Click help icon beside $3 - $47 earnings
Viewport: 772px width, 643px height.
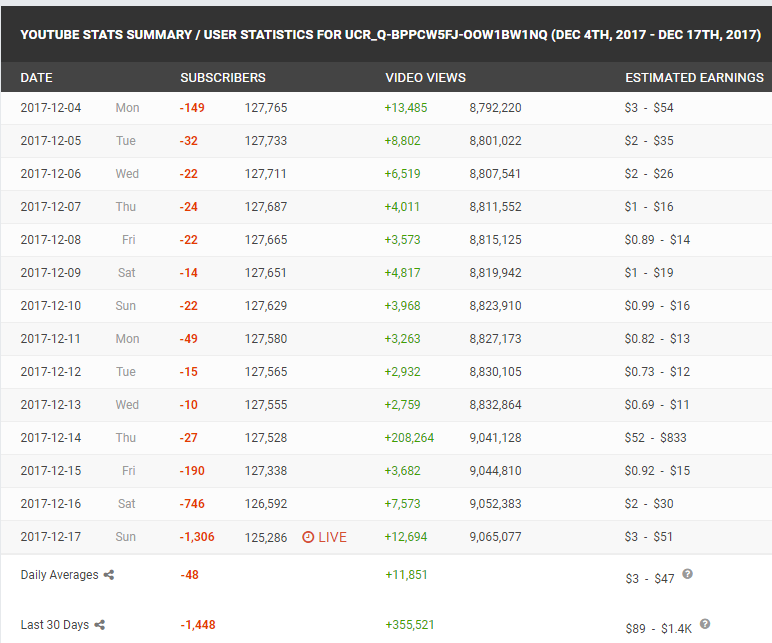pos(687,574)
